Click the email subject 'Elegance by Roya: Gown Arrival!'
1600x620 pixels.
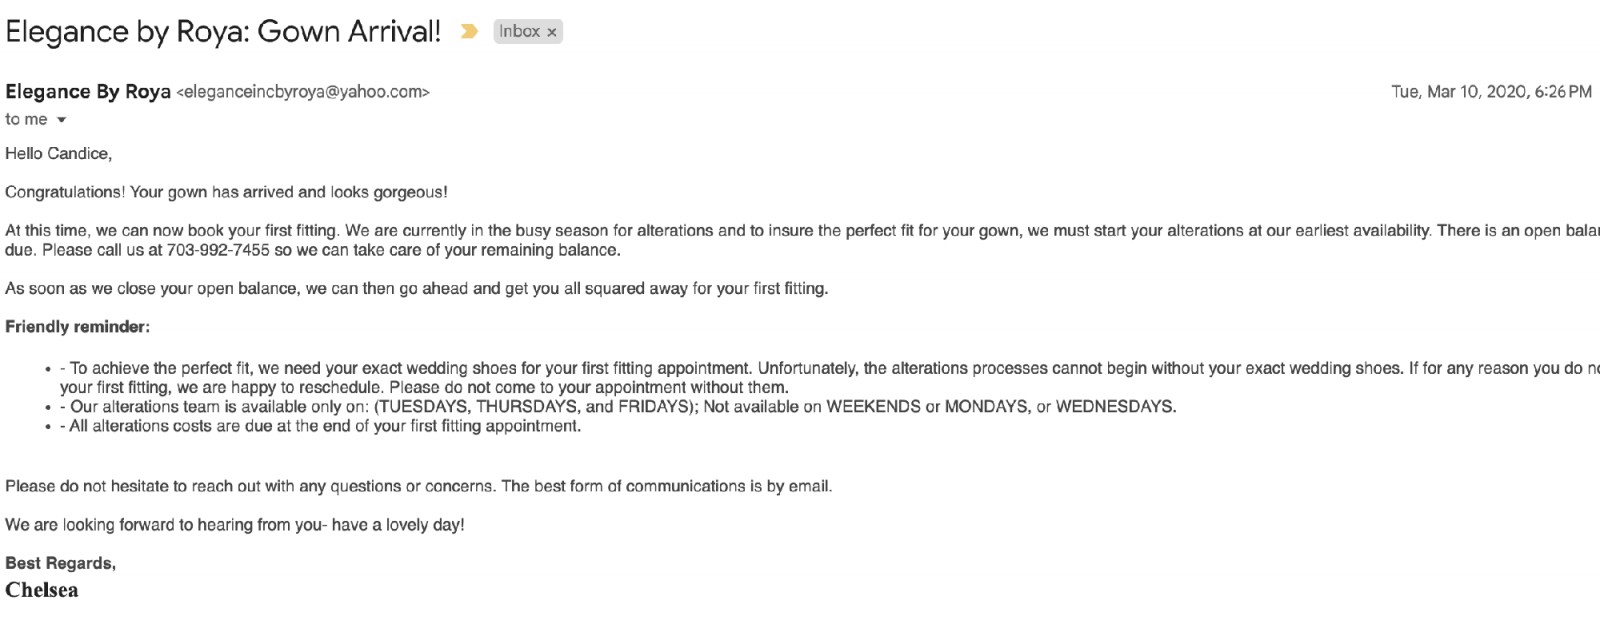pos(223,31)
